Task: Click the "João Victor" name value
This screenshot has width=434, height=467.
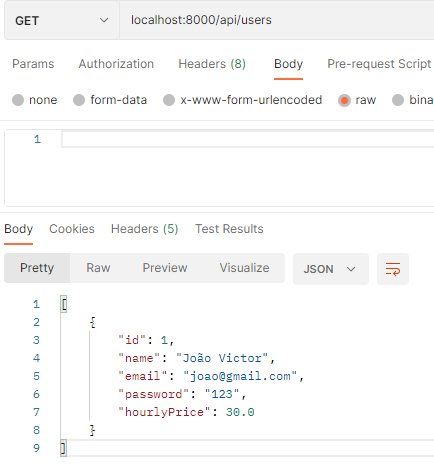Action: pyautogui.click(x=222, y=358)
